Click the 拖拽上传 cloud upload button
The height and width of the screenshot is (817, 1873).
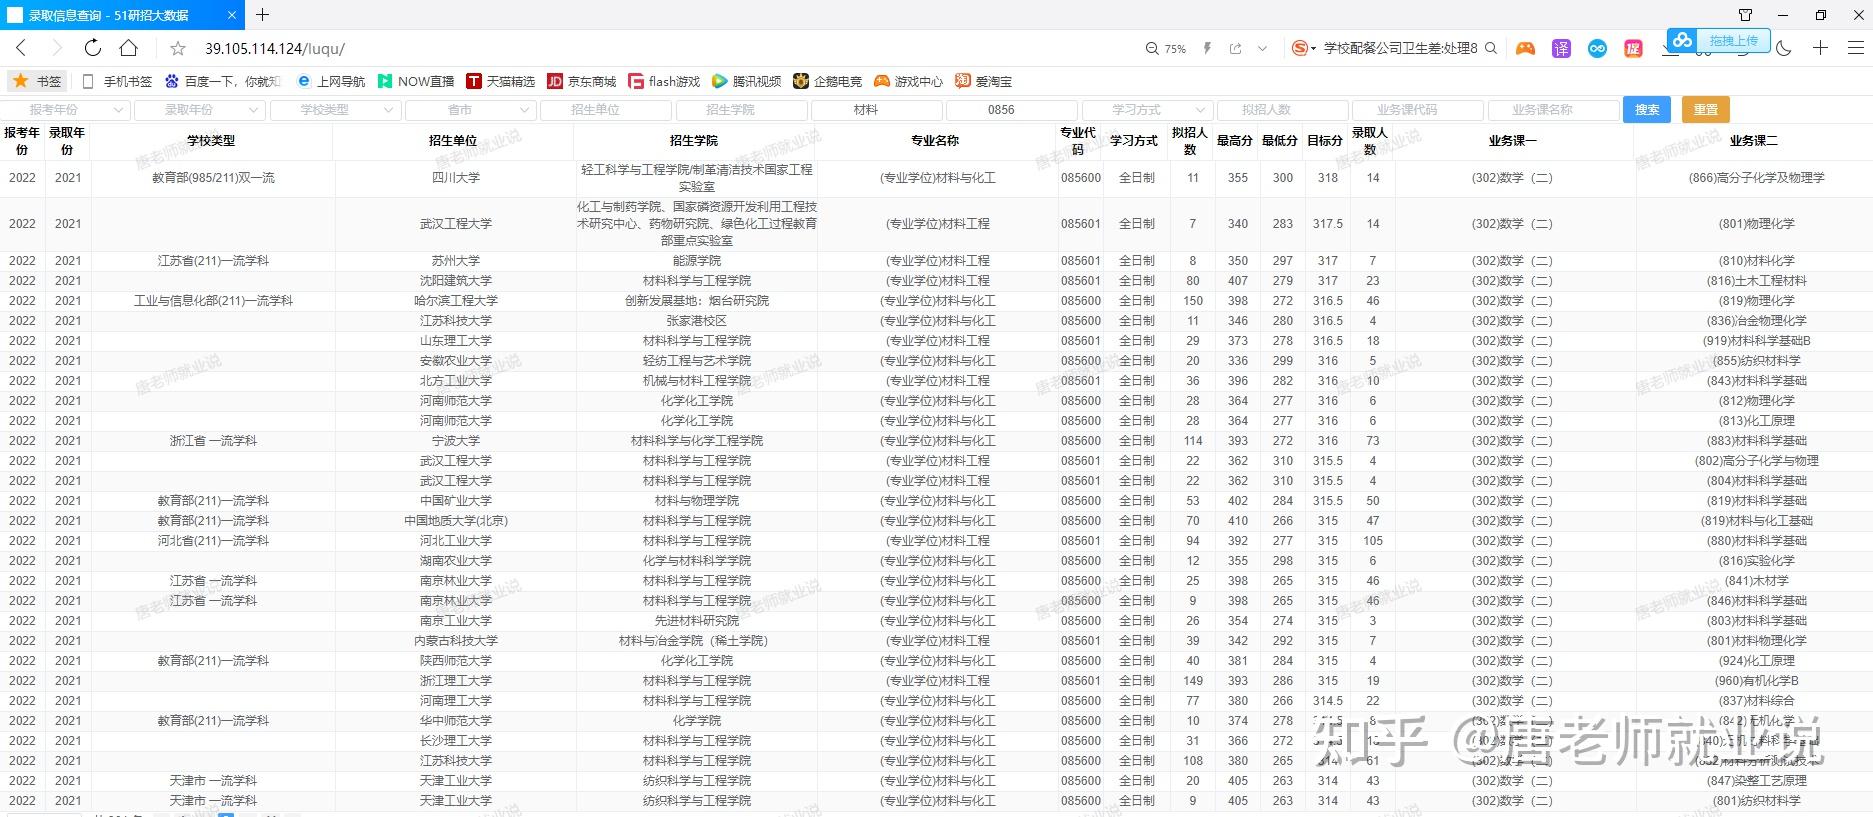click(x=1718, y=41)
